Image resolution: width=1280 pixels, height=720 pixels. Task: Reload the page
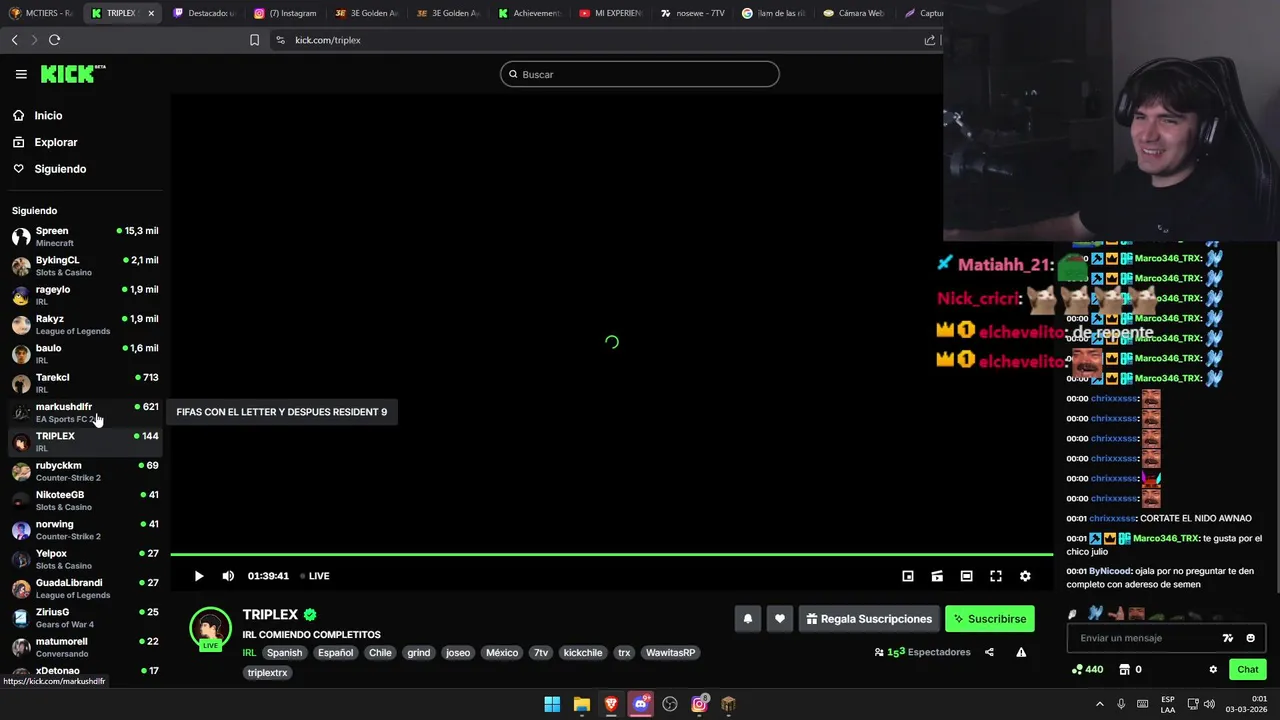click(54, 40)
